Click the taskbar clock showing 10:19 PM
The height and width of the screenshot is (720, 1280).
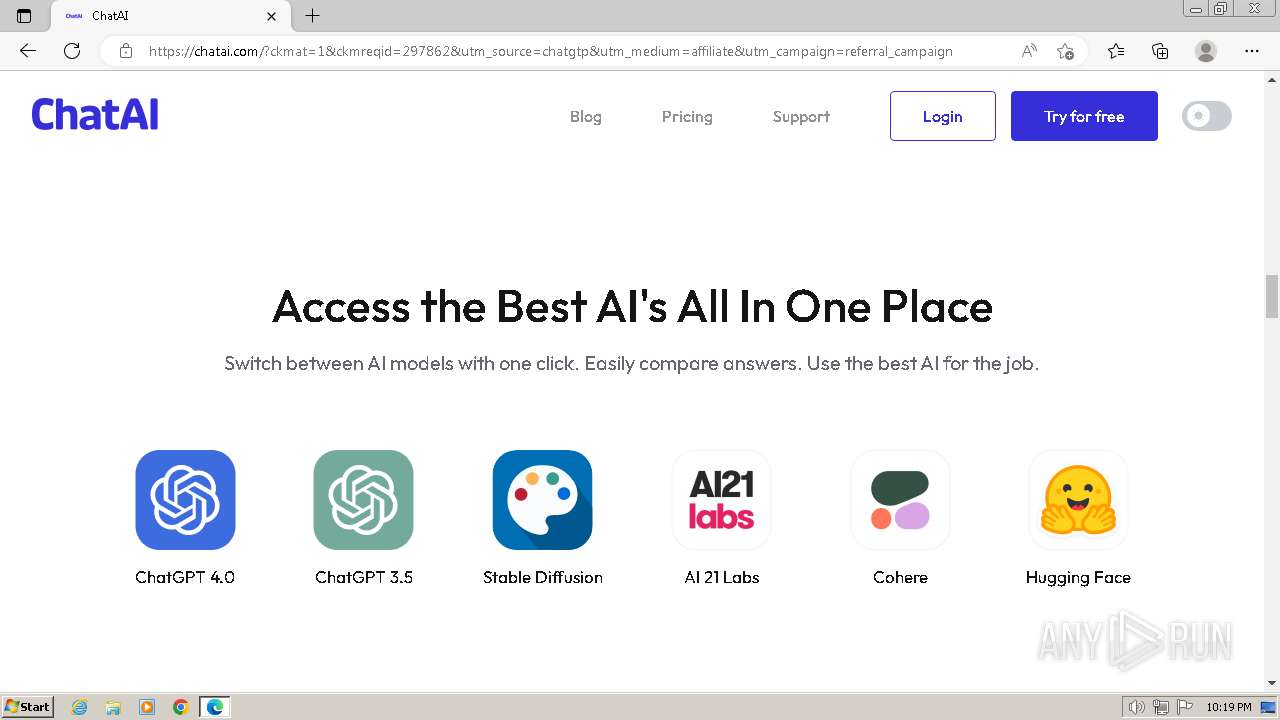1229,707
